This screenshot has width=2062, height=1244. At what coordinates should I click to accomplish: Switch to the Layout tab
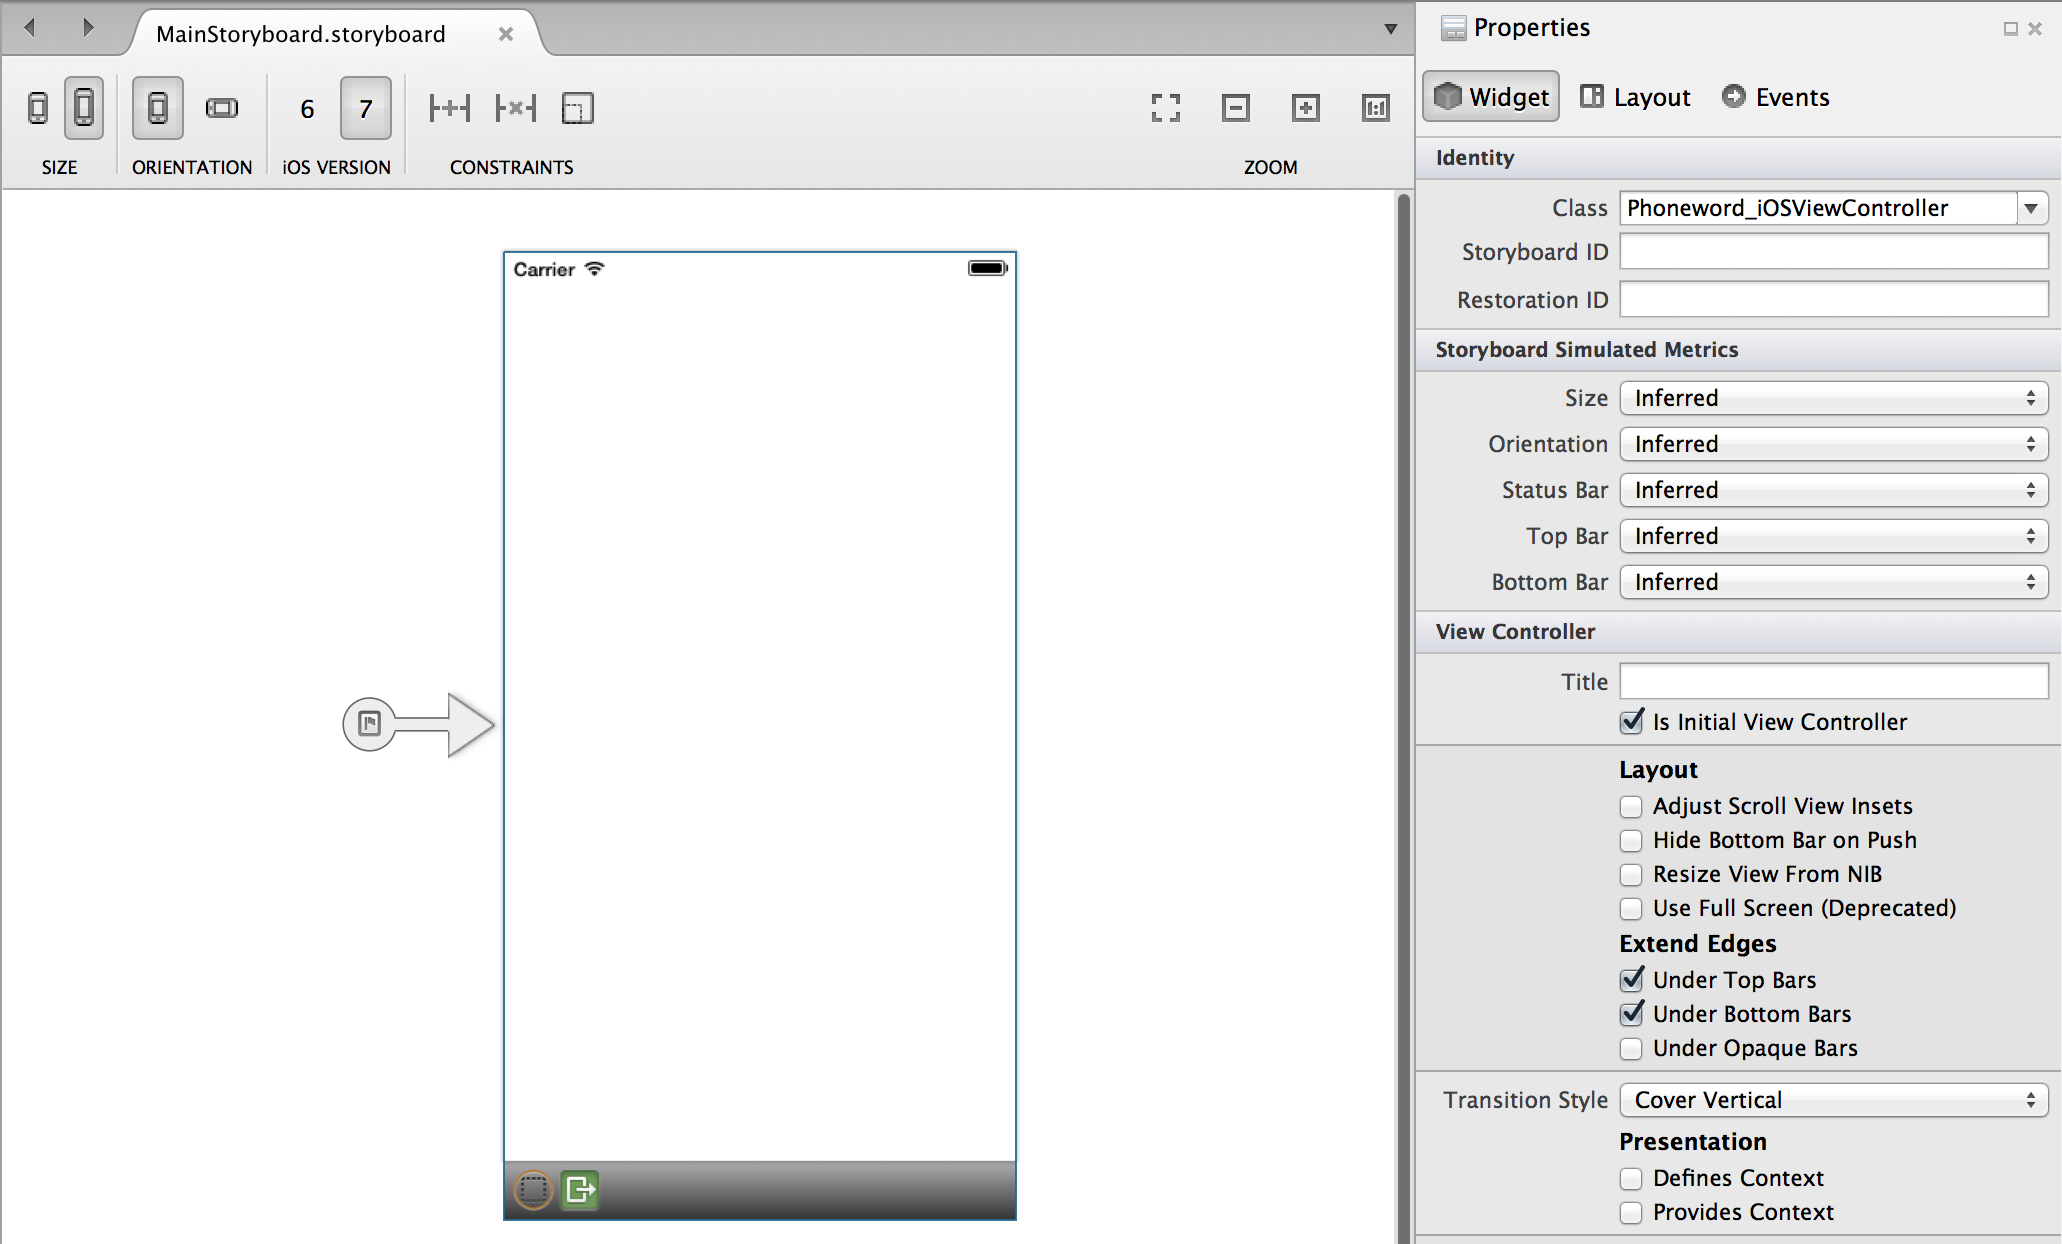[x=1636, y=97]
